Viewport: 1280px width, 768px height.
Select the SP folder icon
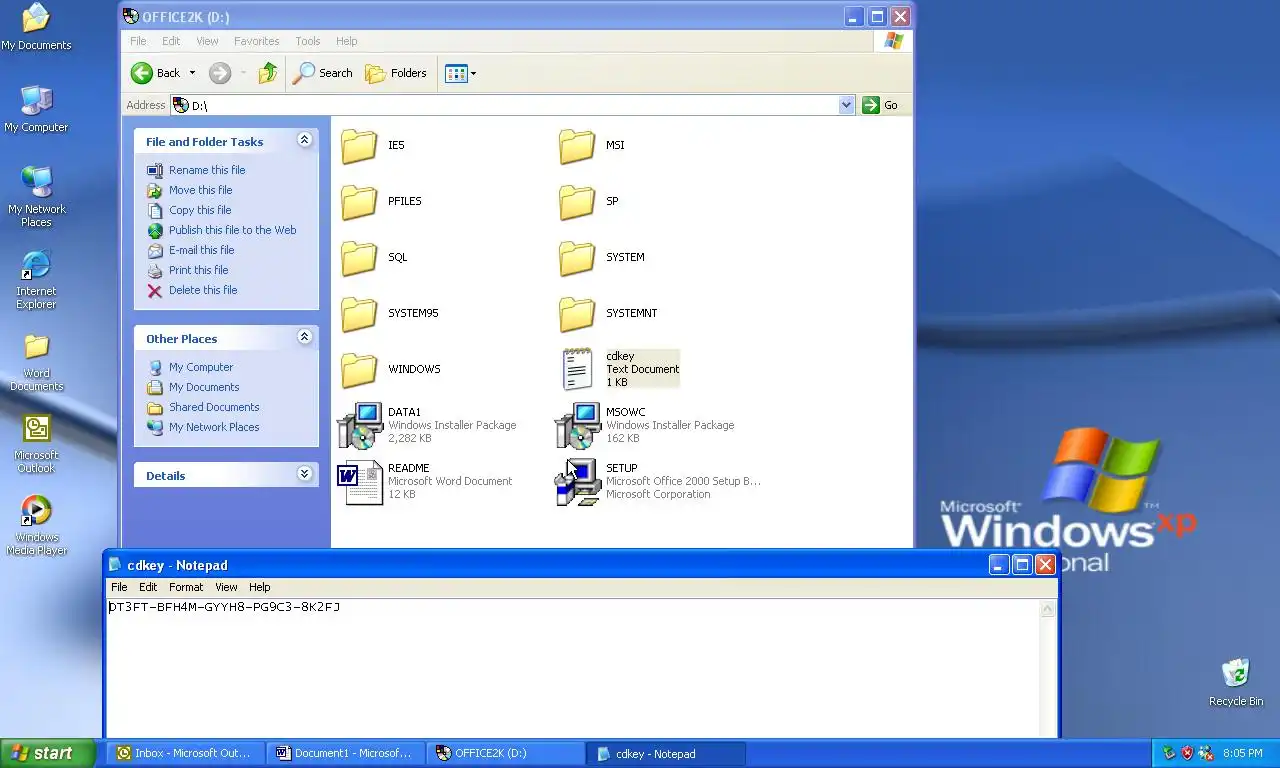point(577,202)
